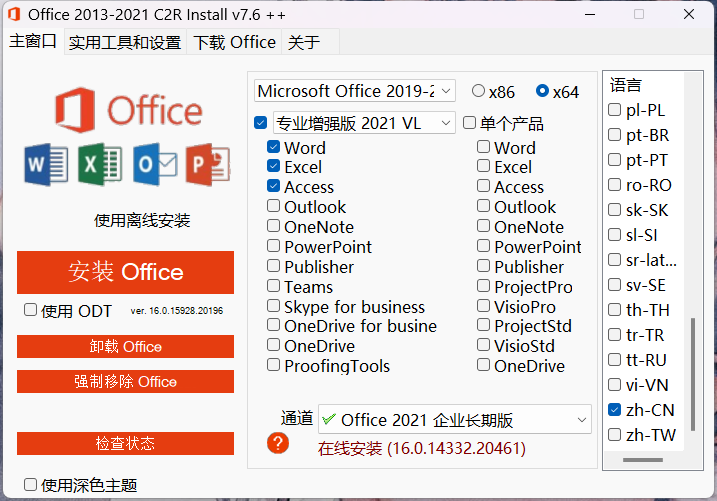This screenshot has width=717, height=501.
Task: Open the 下载 Office tab
Action: (x=234, y=42)
